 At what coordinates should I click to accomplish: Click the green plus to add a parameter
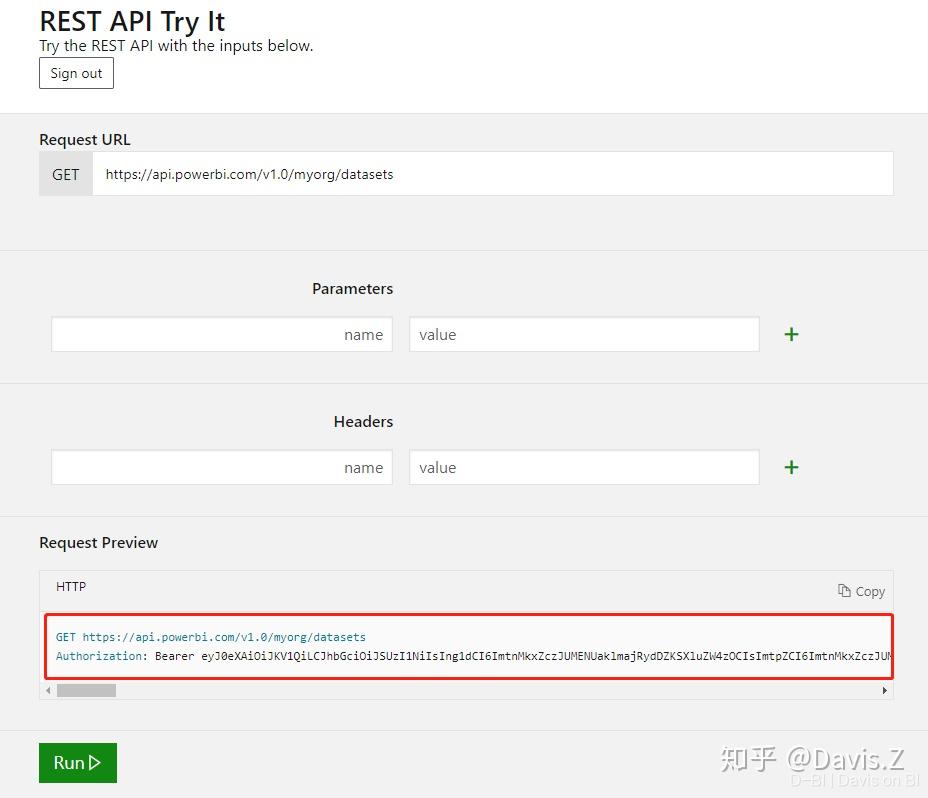791,334
